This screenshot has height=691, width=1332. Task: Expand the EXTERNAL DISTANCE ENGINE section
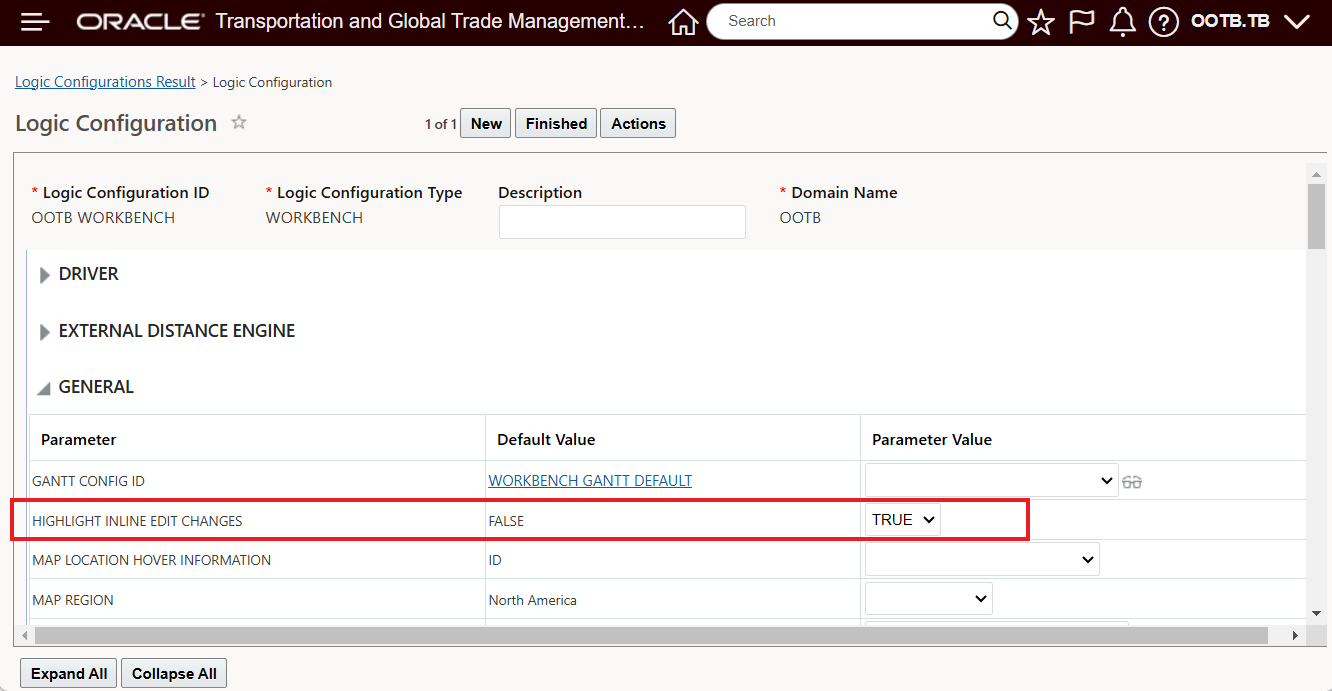(45, 332)
